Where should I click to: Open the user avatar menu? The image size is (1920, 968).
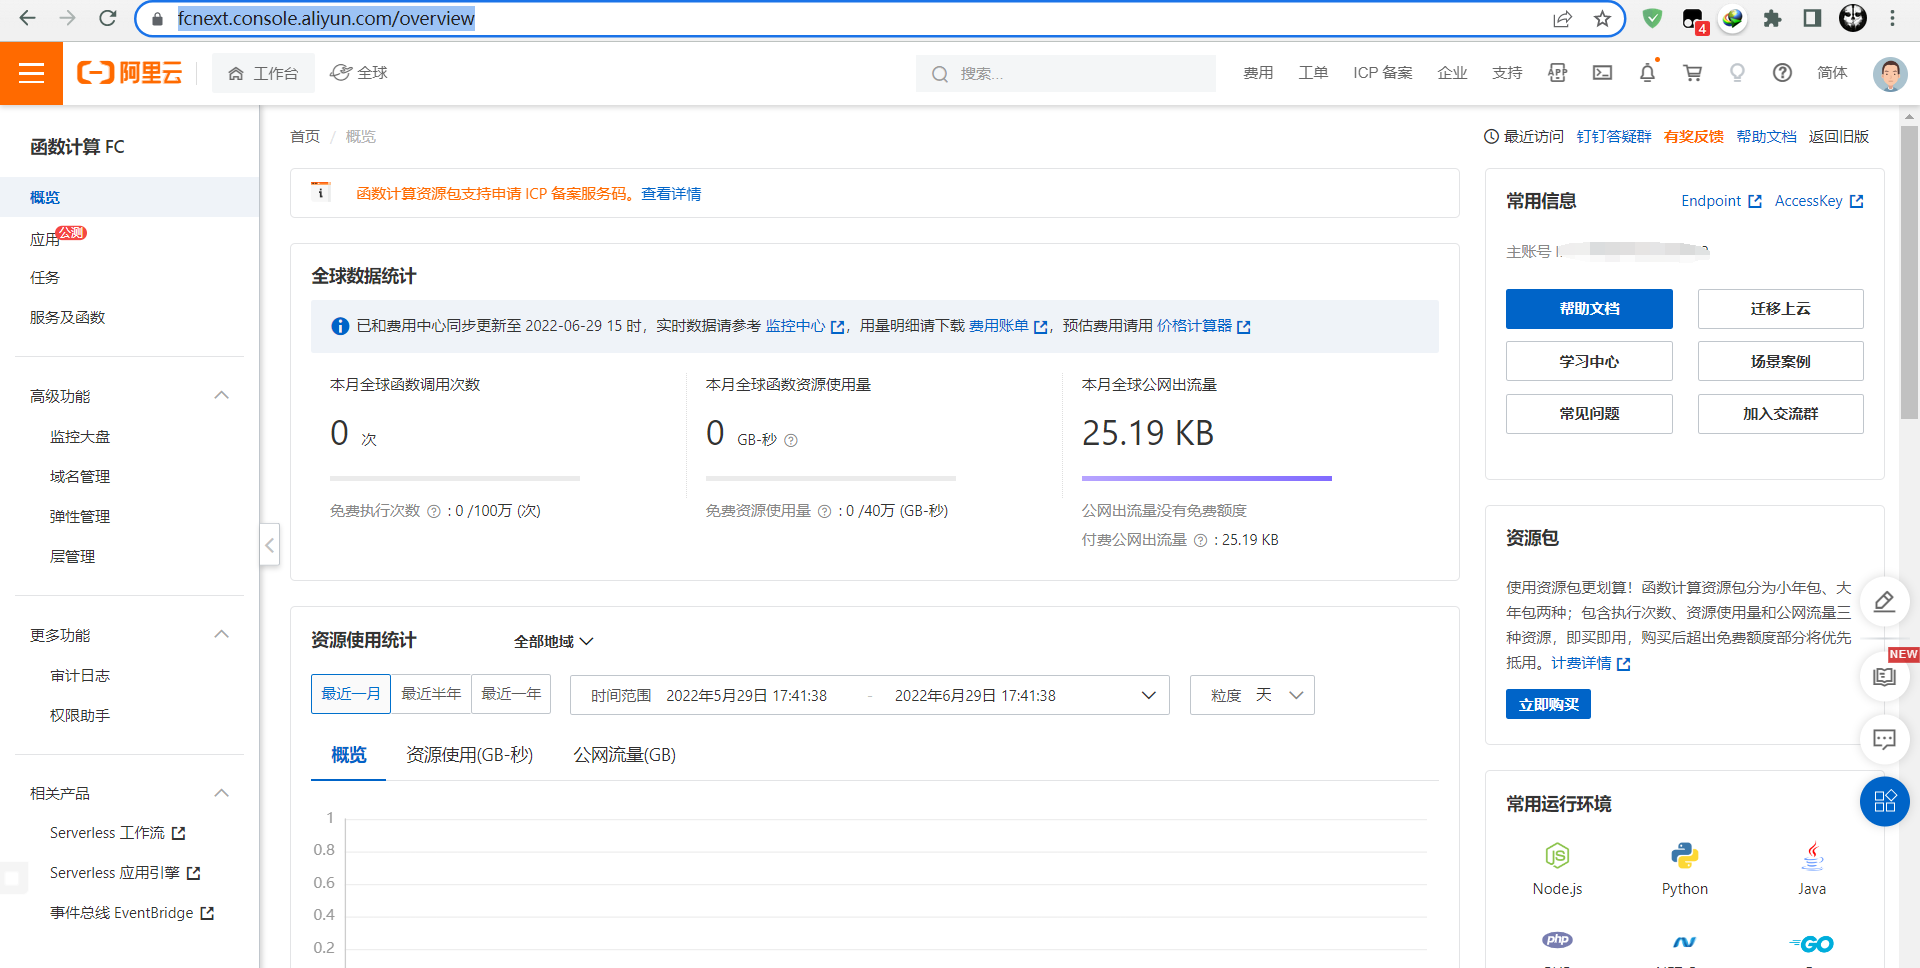click(1889, 73)
